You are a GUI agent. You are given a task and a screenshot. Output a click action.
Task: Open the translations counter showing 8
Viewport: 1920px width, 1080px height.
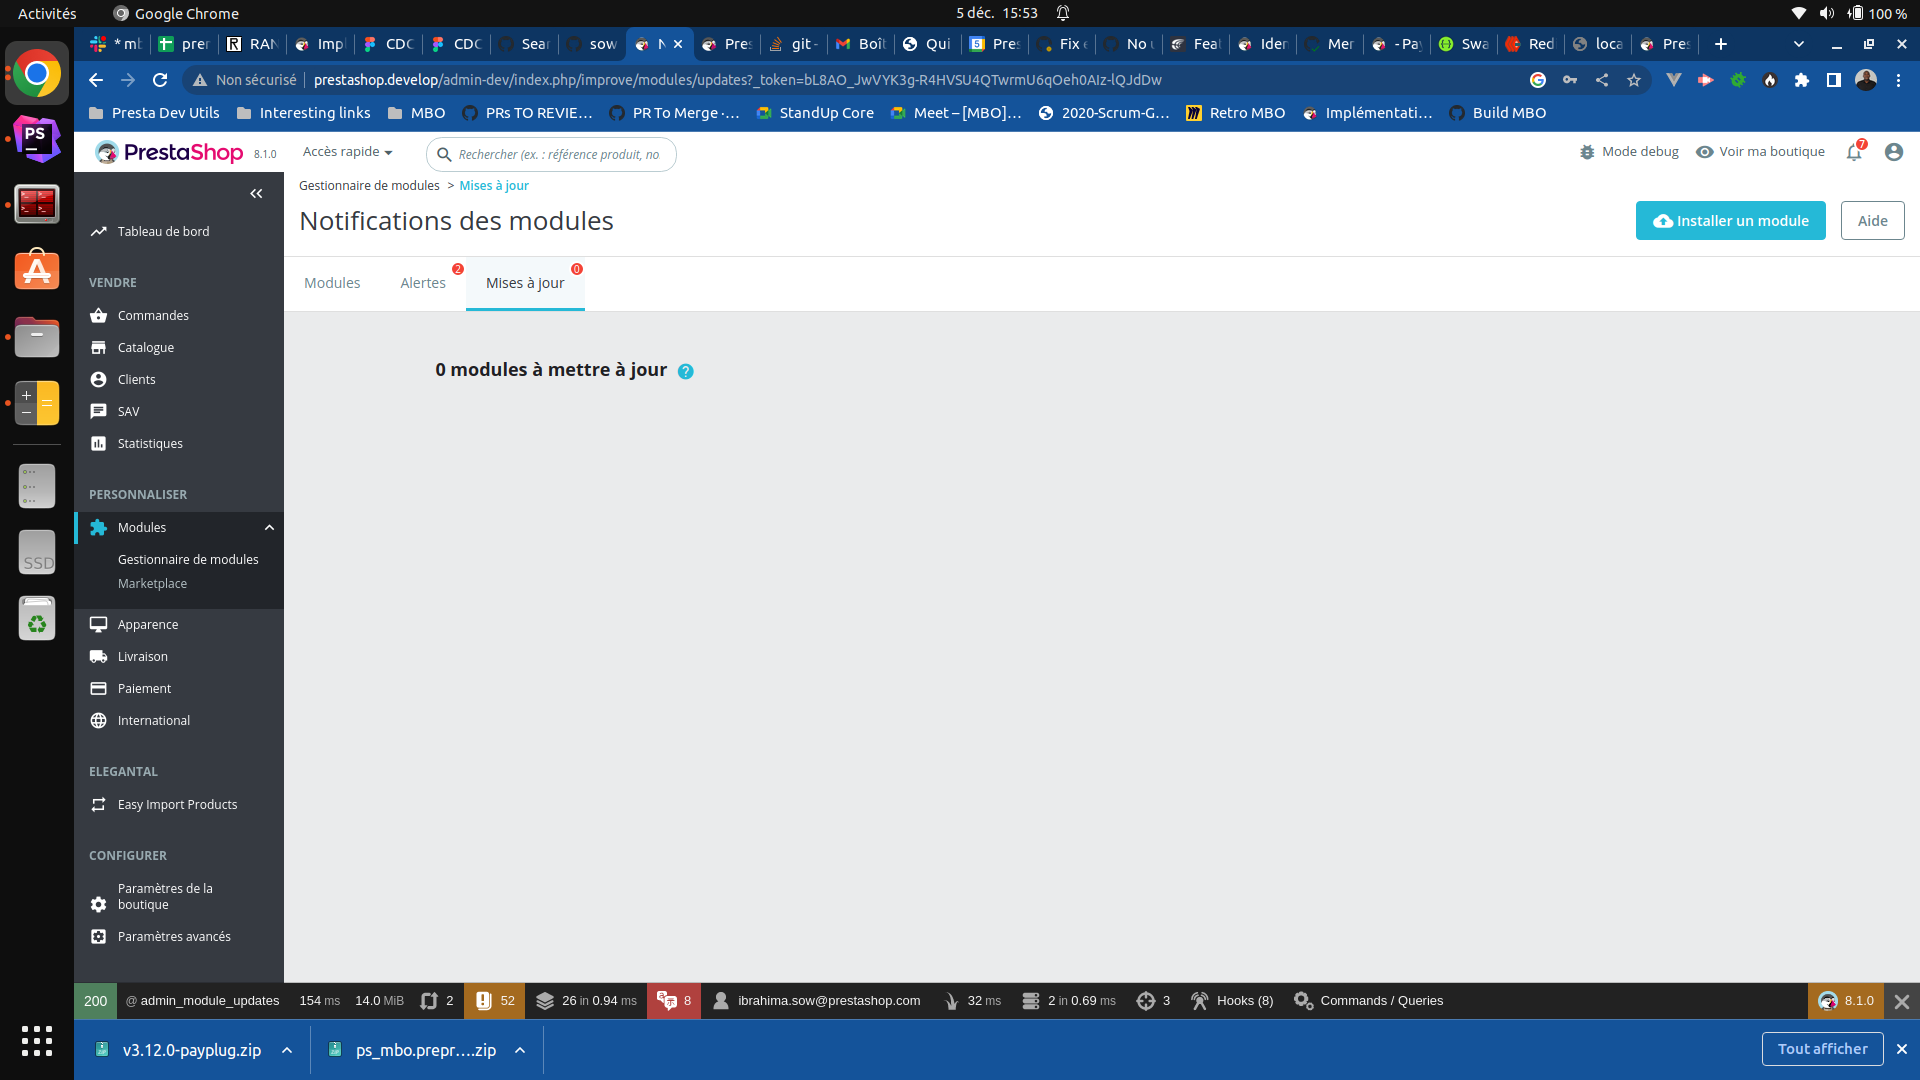tap(674, 1000)
